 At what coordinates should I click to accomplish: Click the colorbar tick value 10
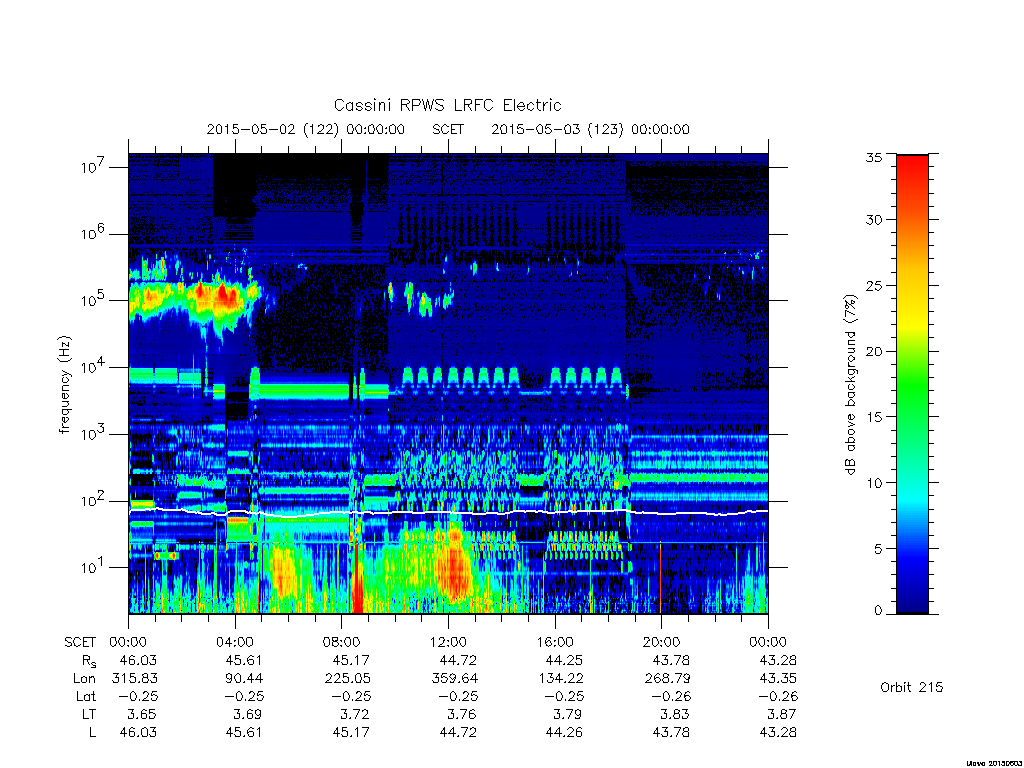[x=873, y=483]
